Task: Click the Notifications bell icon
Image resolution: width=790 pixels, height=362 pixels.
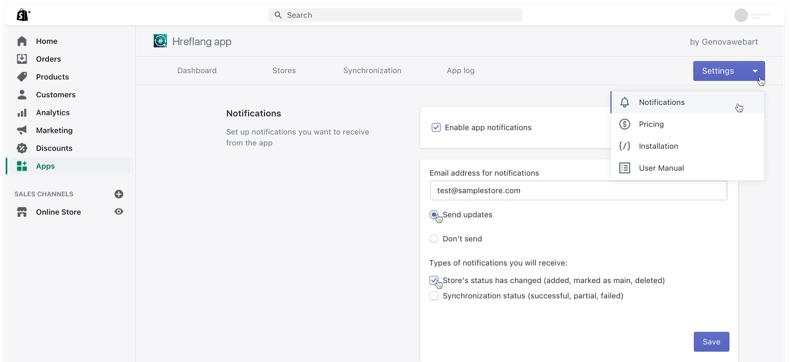Action: pos(625,102)
